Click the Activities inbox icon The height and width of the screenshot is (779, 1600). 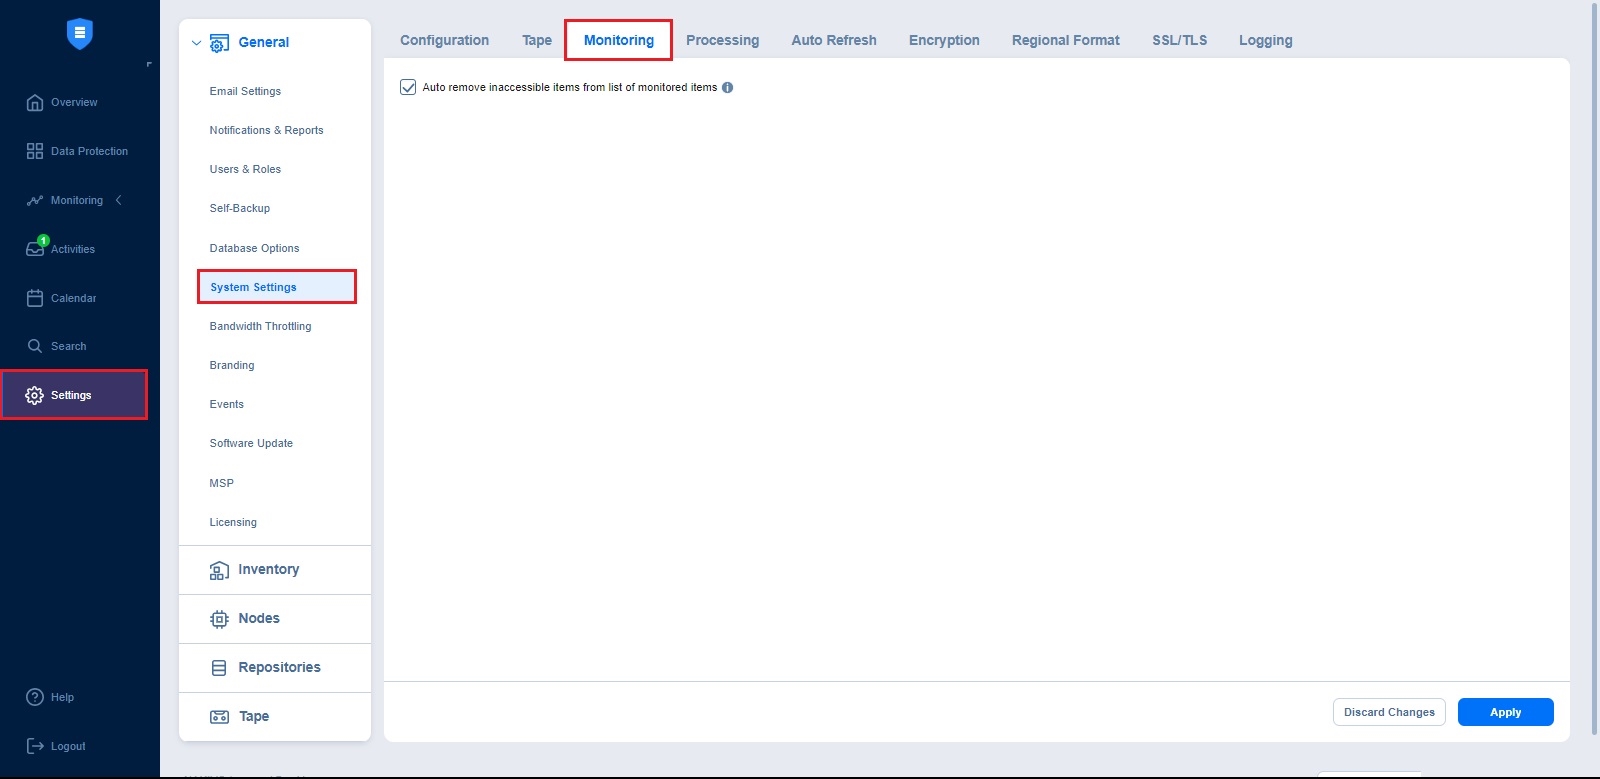(x=35, y=249)
